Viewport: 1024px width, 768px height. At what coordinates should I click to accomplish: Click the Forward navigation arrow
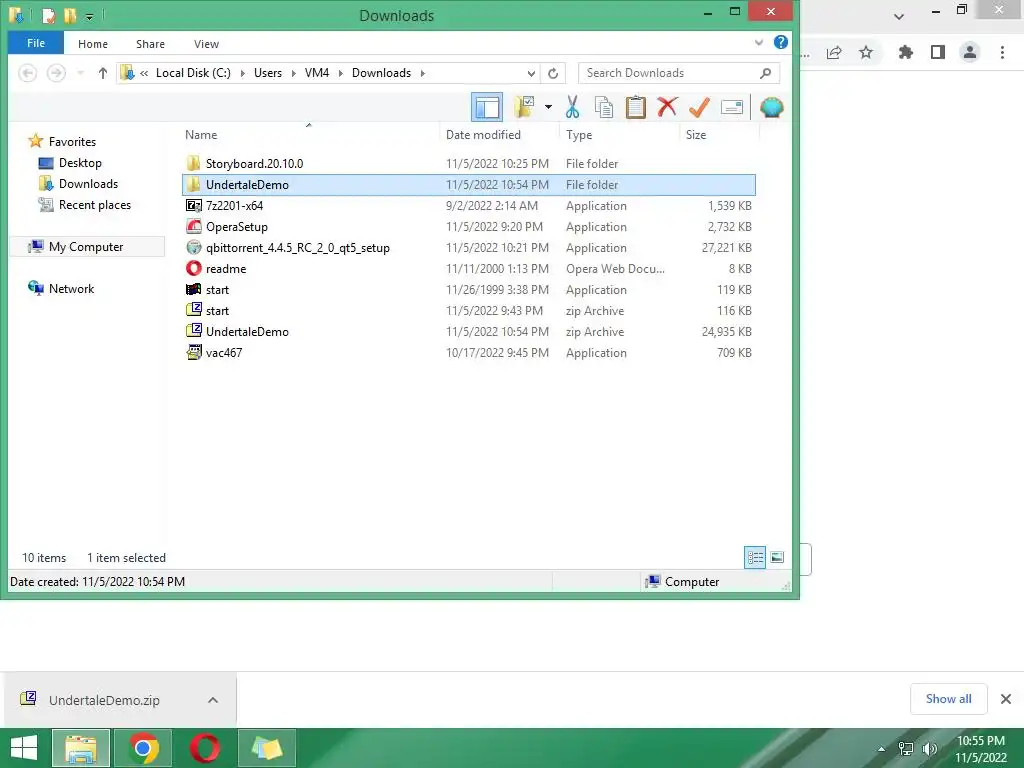point(56,73)
